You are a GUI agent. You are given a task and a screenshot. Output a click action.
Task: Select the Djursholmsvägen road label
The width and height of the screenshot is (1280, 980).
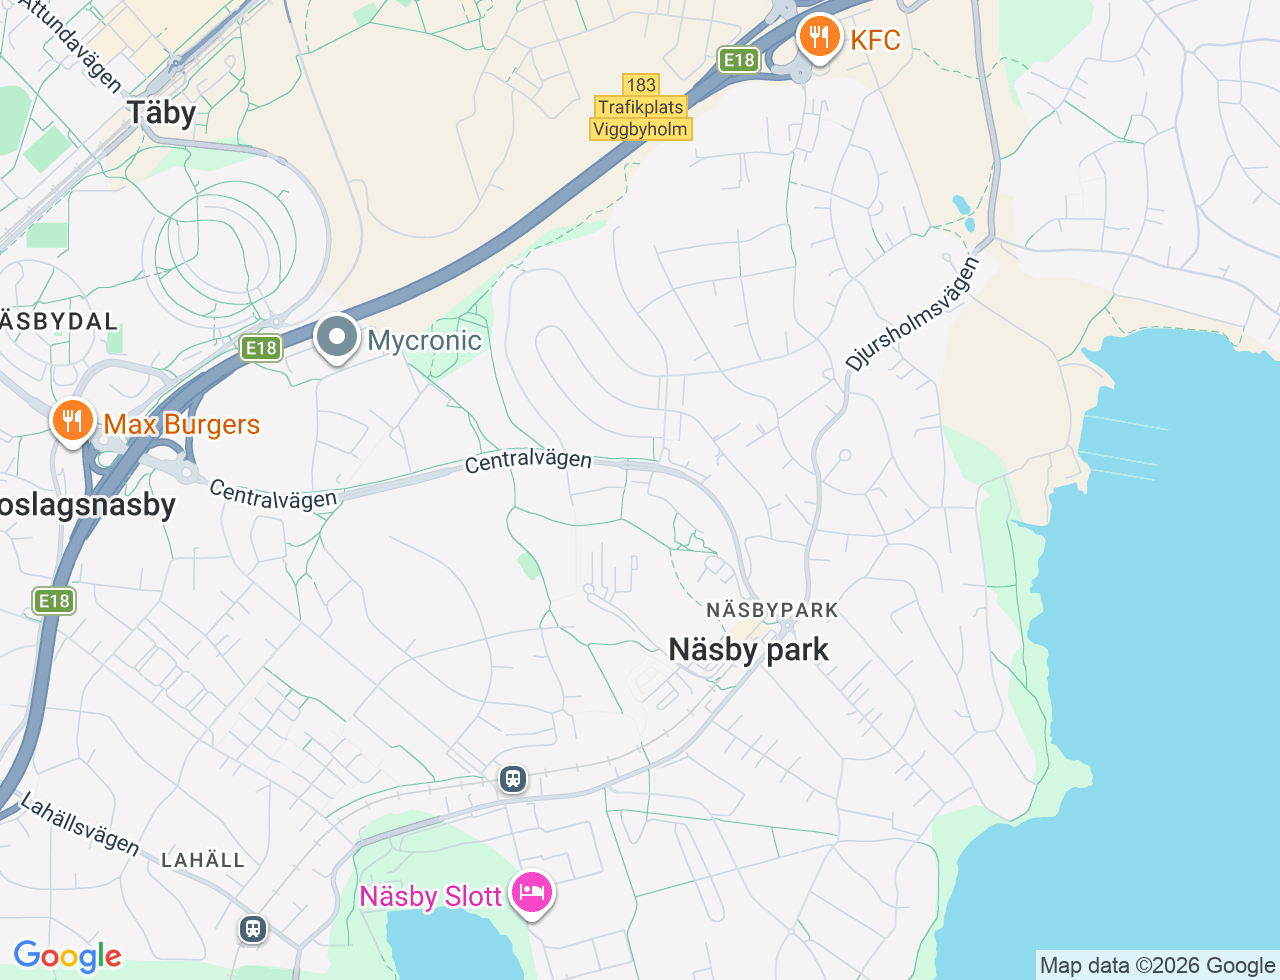coord(911,314)
